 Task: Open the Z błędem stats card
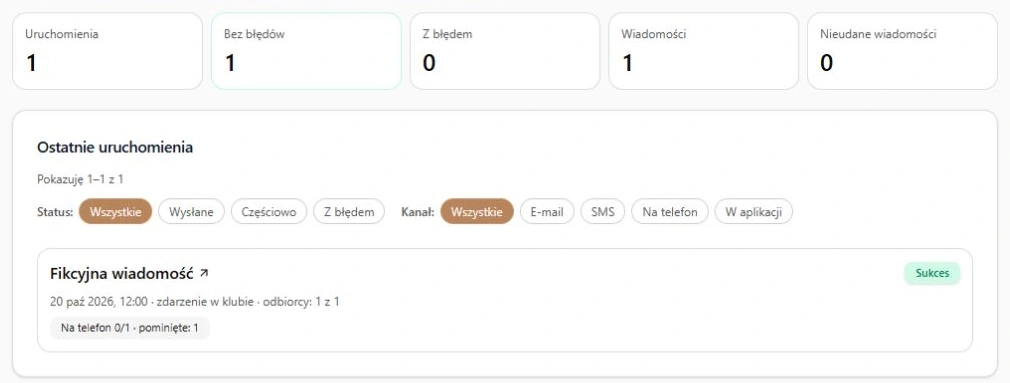pos(505,51)
